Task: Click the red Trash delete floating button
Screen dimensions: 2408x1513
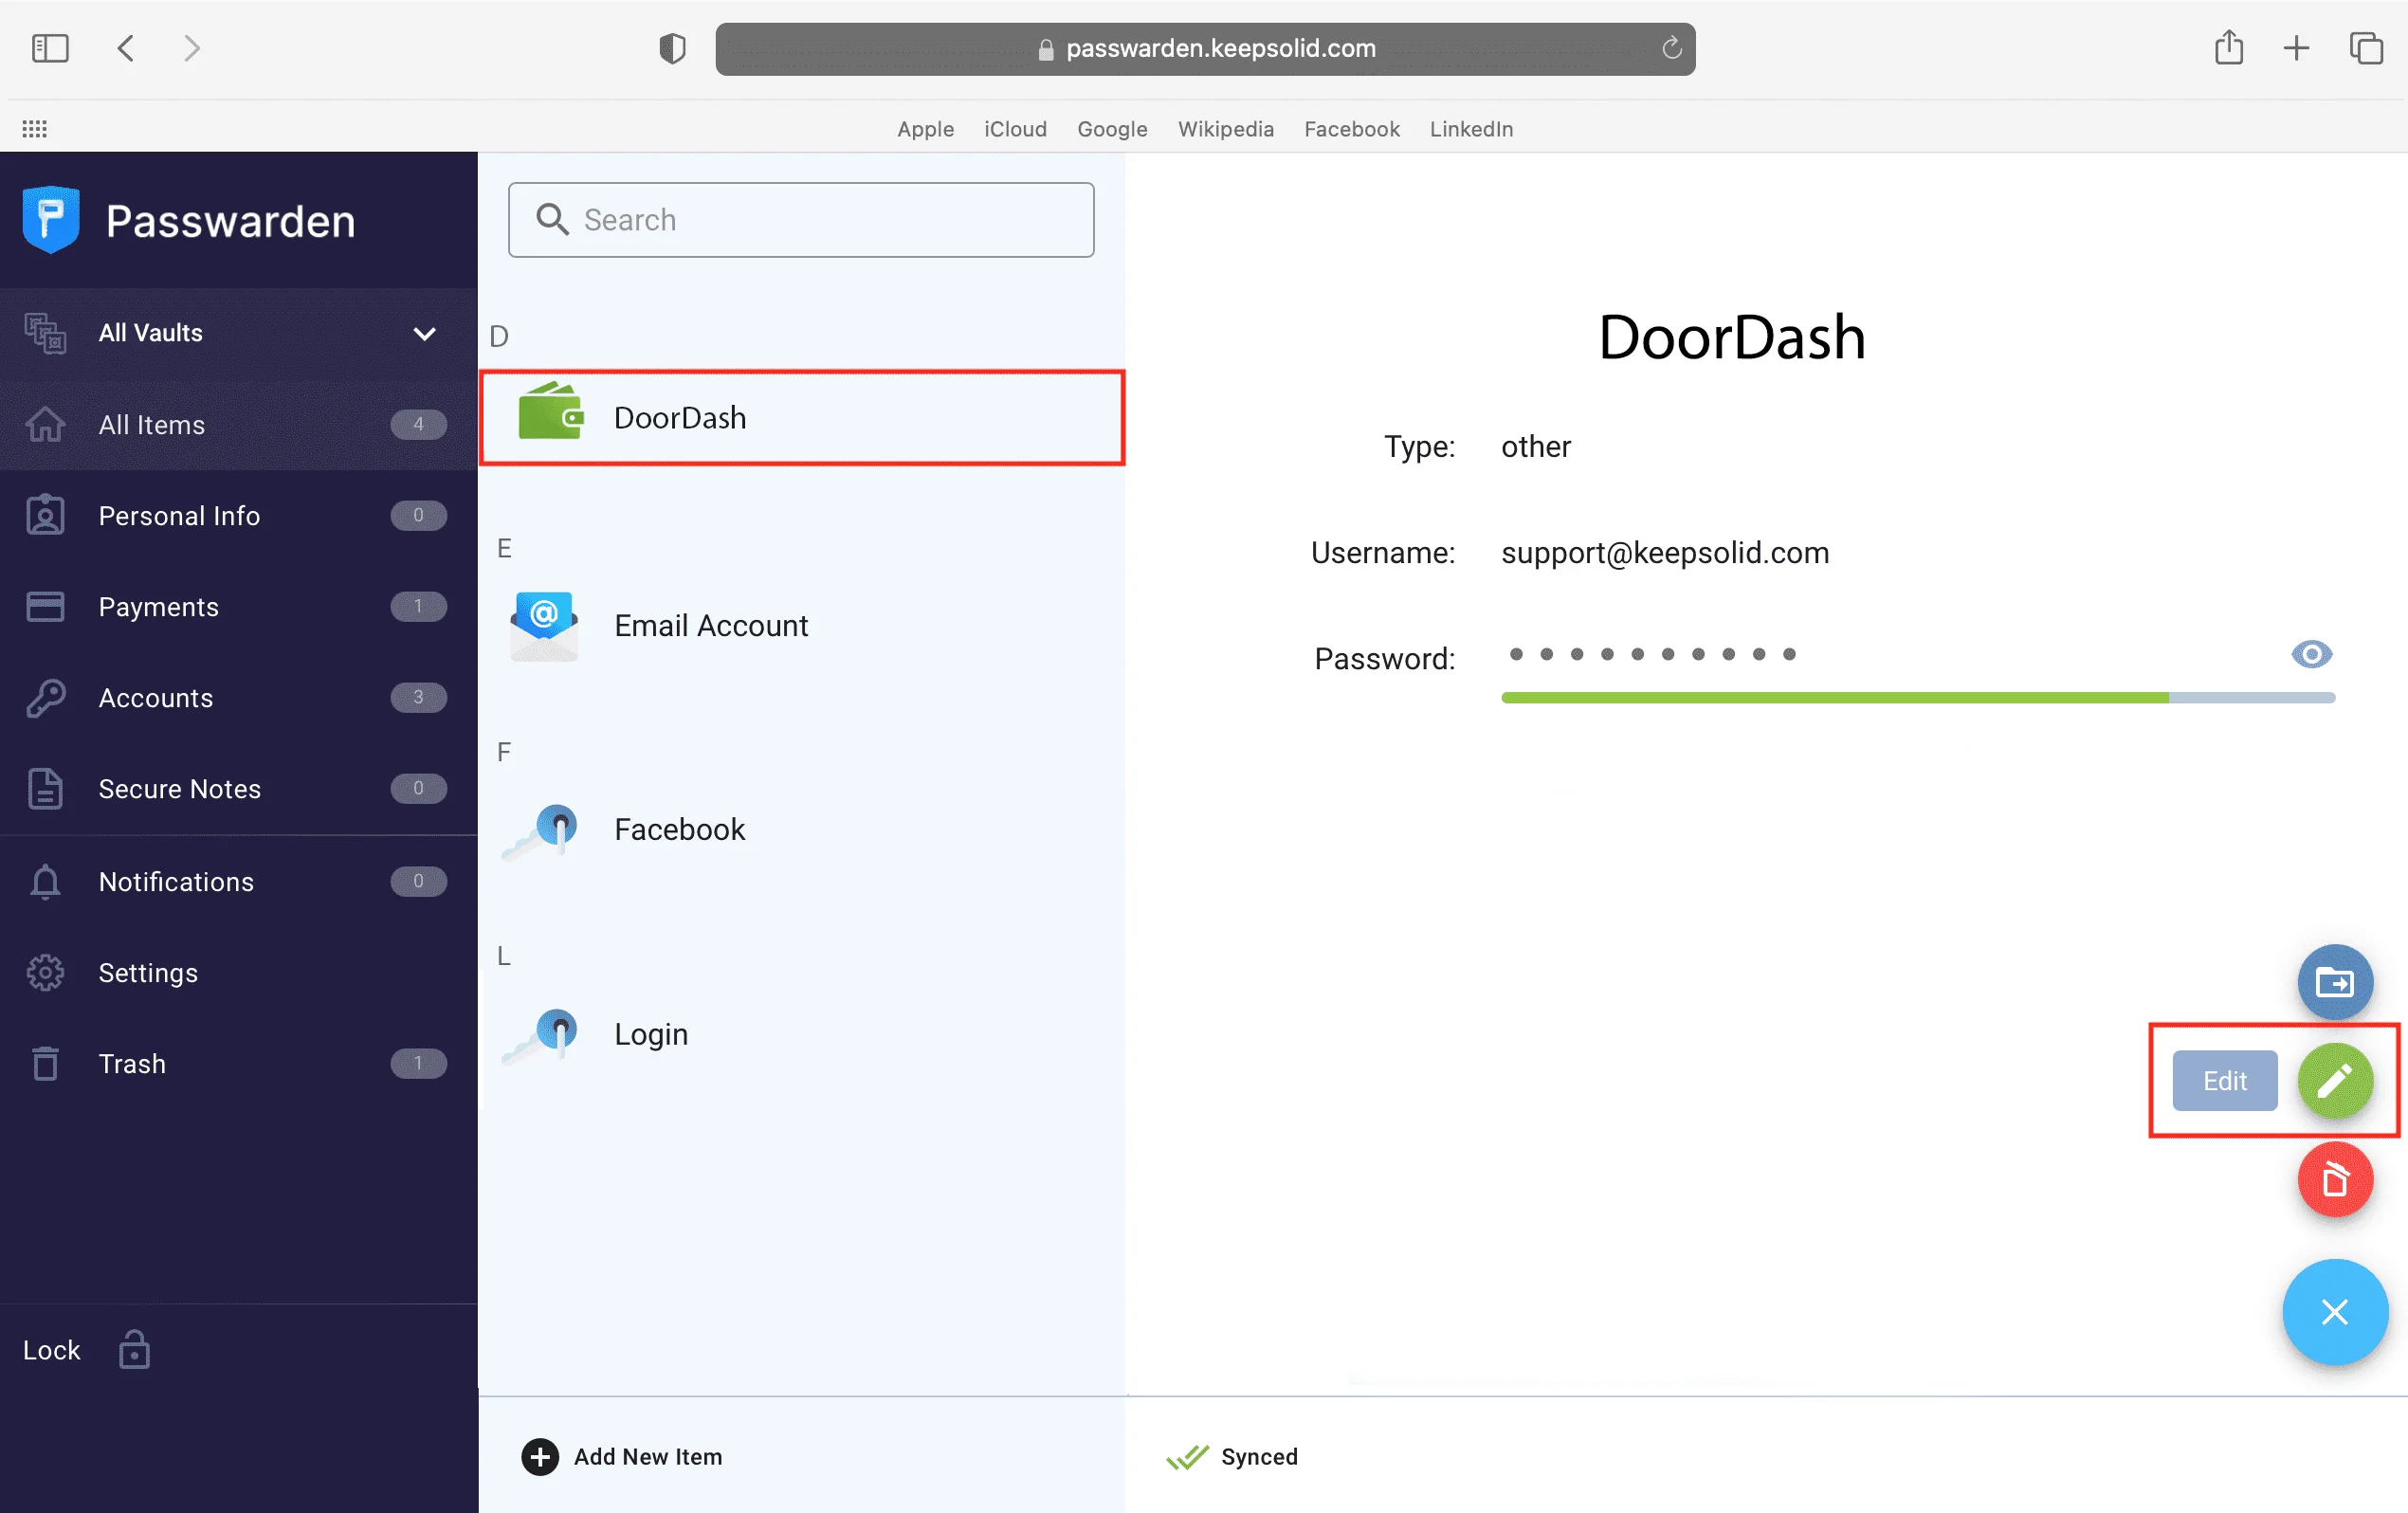Action: (2334, 1180)
